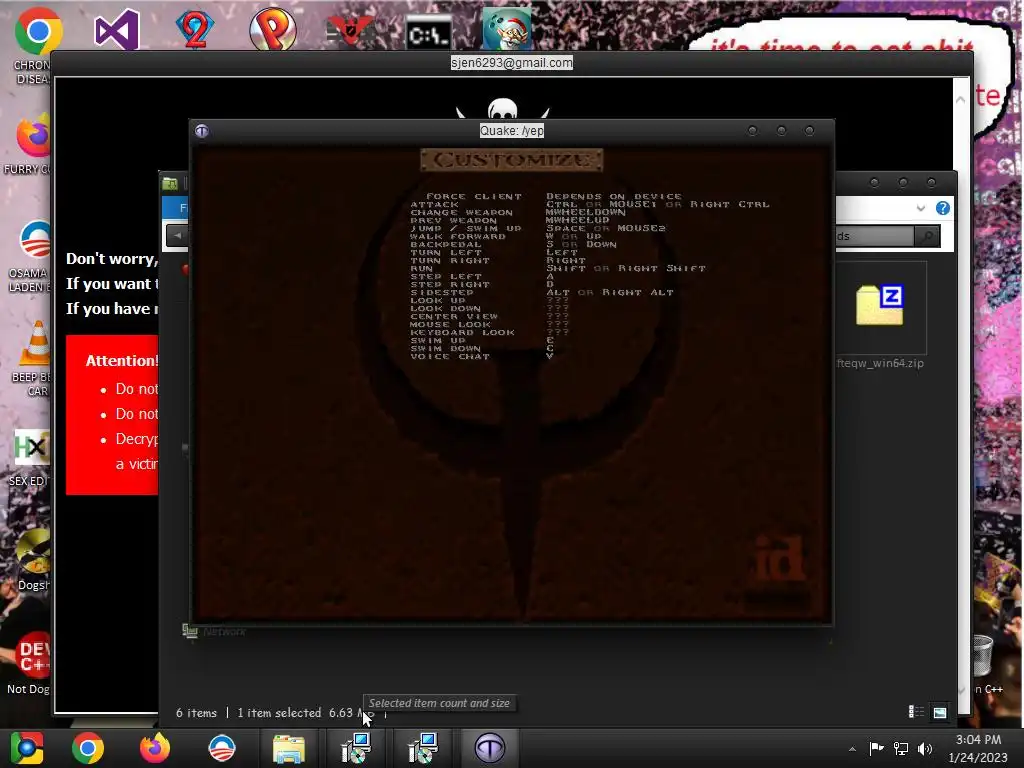This screenshot has height=768, width=1024.
Task: Open the red shield badge desktop icon
Action: (349, 31)
